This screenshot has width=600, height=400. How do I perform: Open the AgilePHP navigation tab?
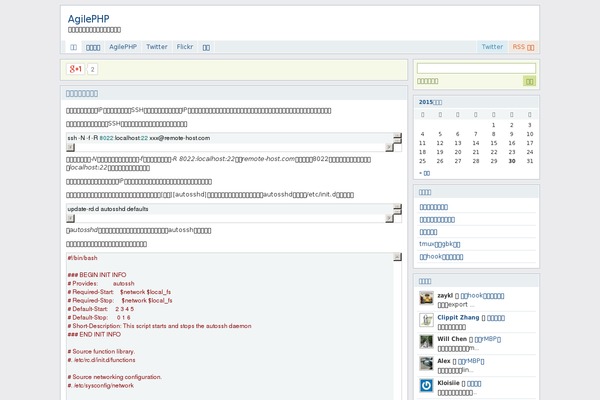123,47
